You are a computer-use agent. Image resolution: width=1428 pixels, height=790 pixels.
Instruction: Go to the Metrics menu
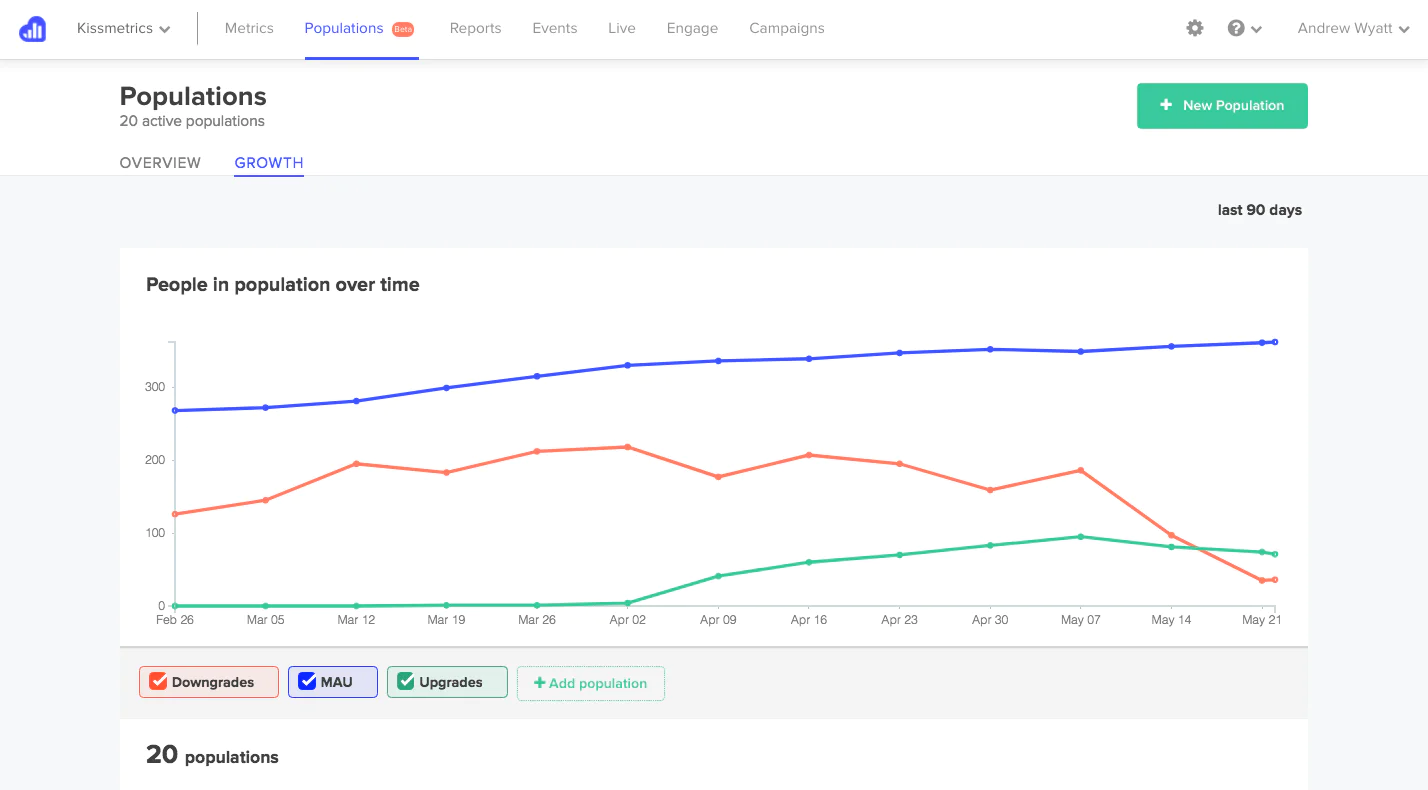249,28
